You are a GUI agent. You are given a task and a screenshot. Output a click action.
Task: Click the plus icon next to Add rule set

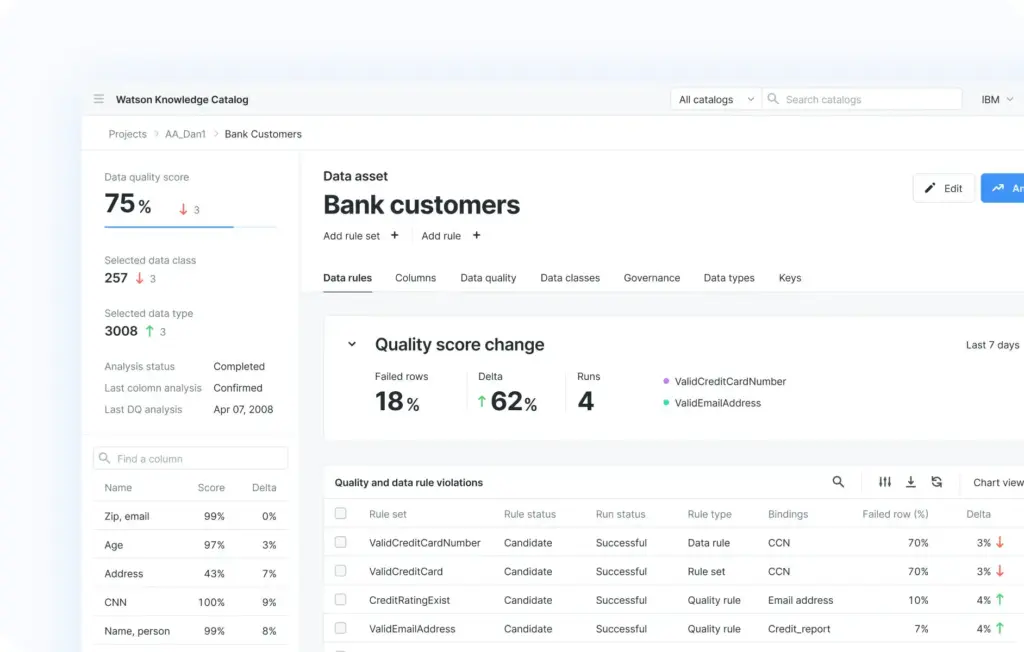pyautogui.click(x=394, y=236)
